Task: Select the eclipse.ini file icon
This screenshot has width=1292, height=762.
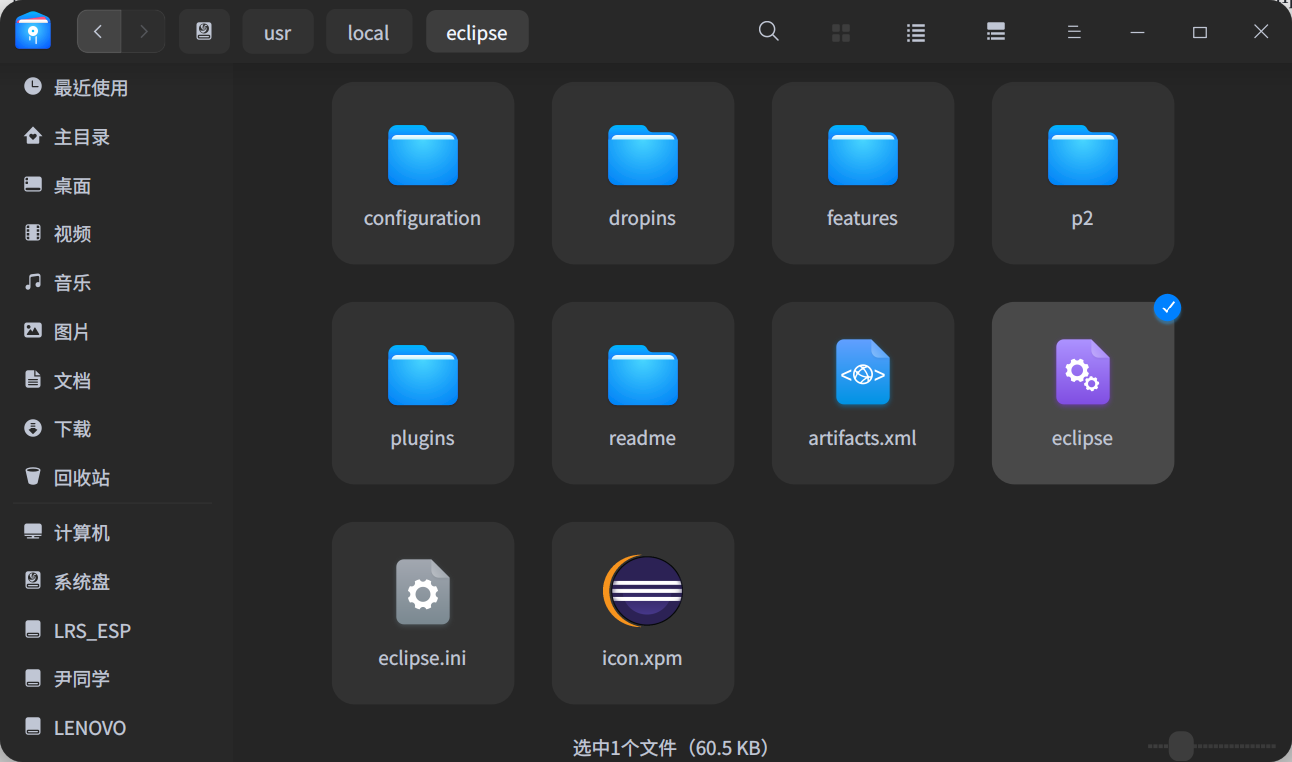Action: click(x=423, y=593)
